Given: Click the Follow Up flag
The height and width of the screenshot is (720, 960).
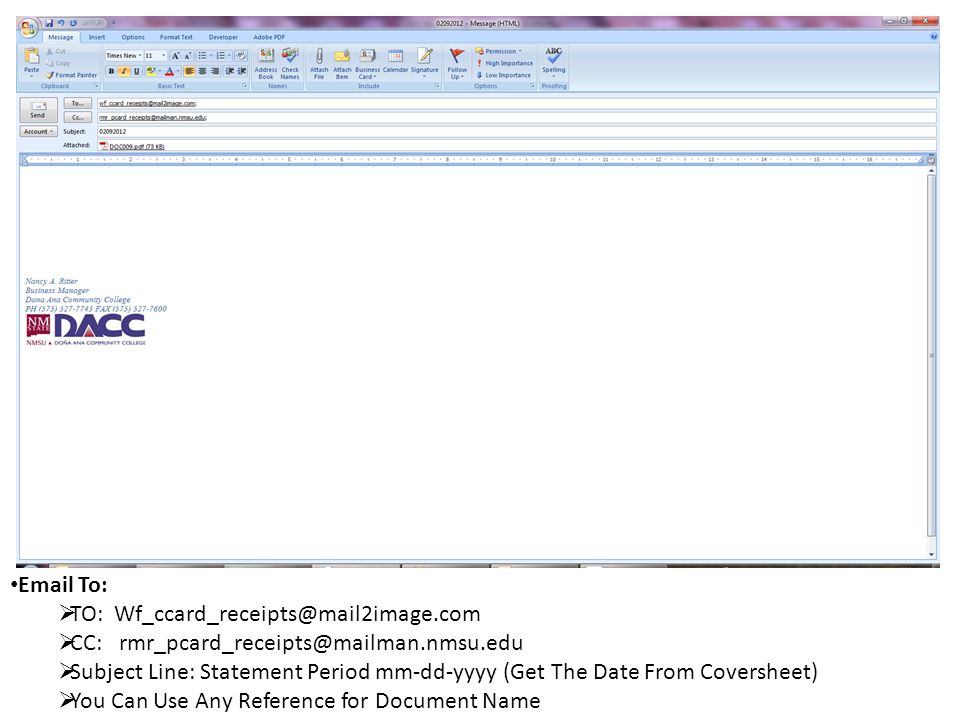Looking at the screenshot, I should coord(457,64).
